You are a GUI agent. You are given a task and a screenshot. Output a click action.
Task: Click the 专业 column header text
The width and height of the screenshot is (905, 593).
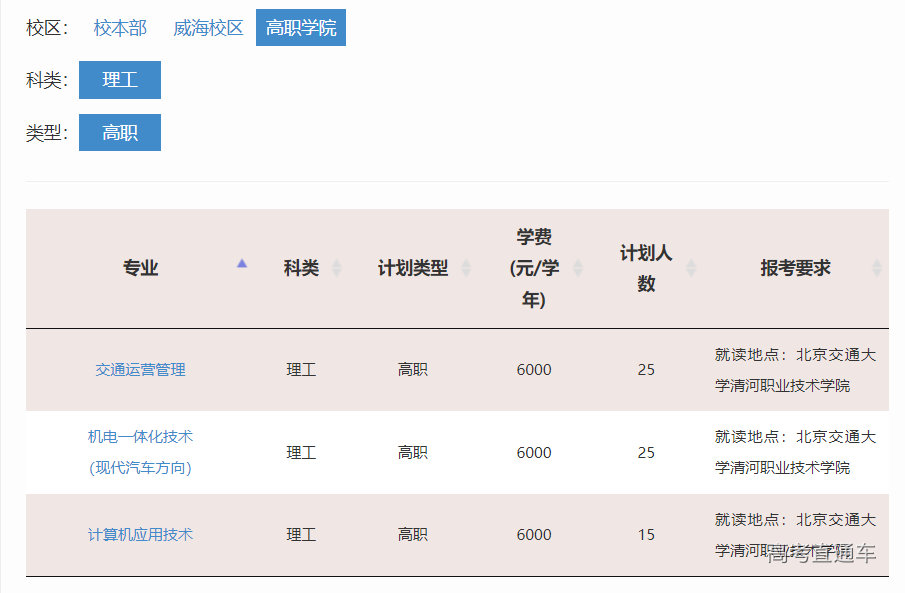click(140, 268)
